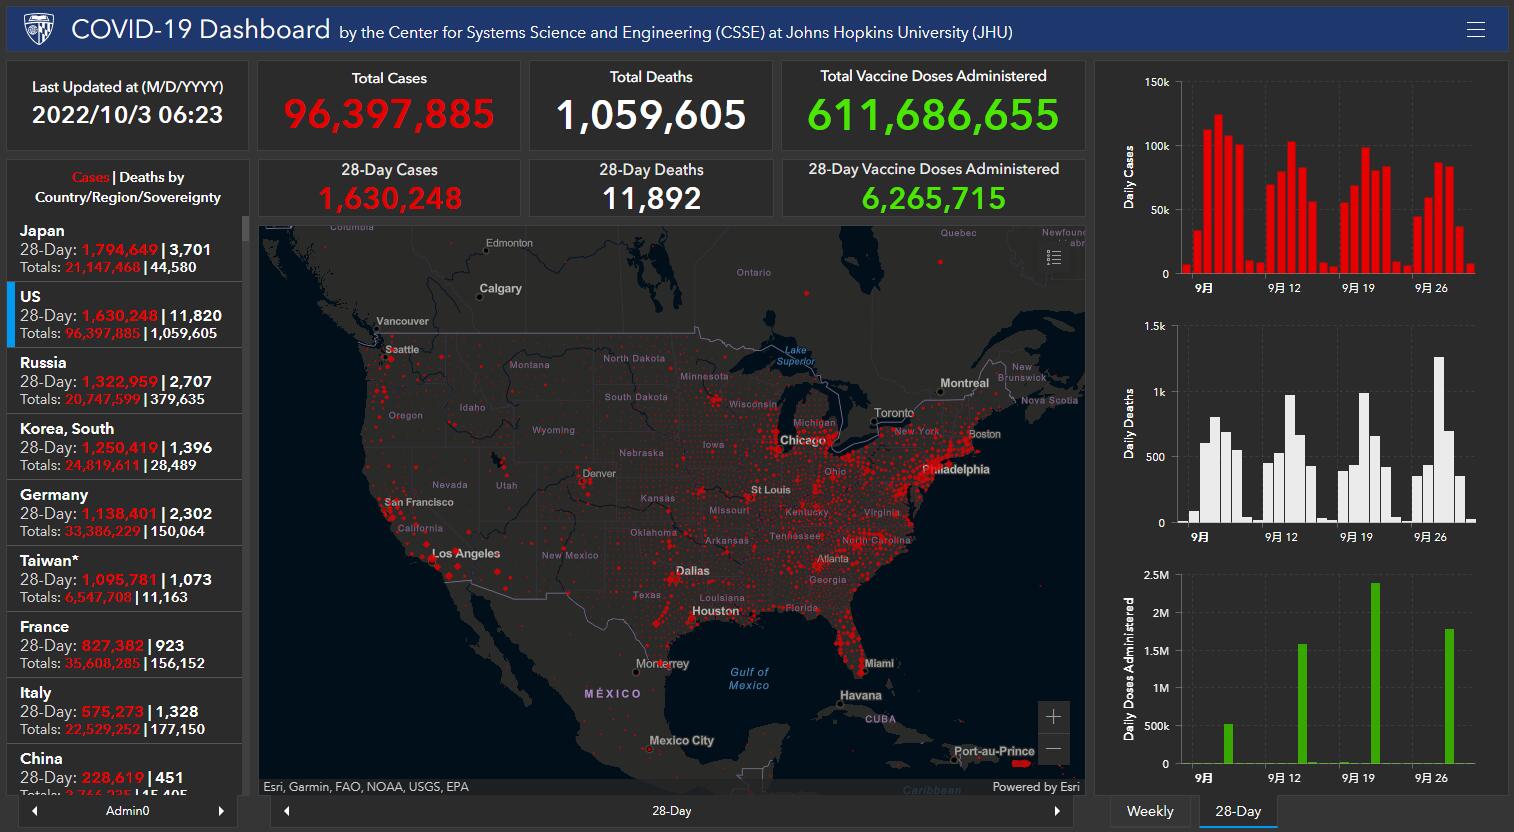The width and height of the screenshot is (1514, 832).
Task: Click the 28-Day Cases value 1,630,248
Action: 390,198
